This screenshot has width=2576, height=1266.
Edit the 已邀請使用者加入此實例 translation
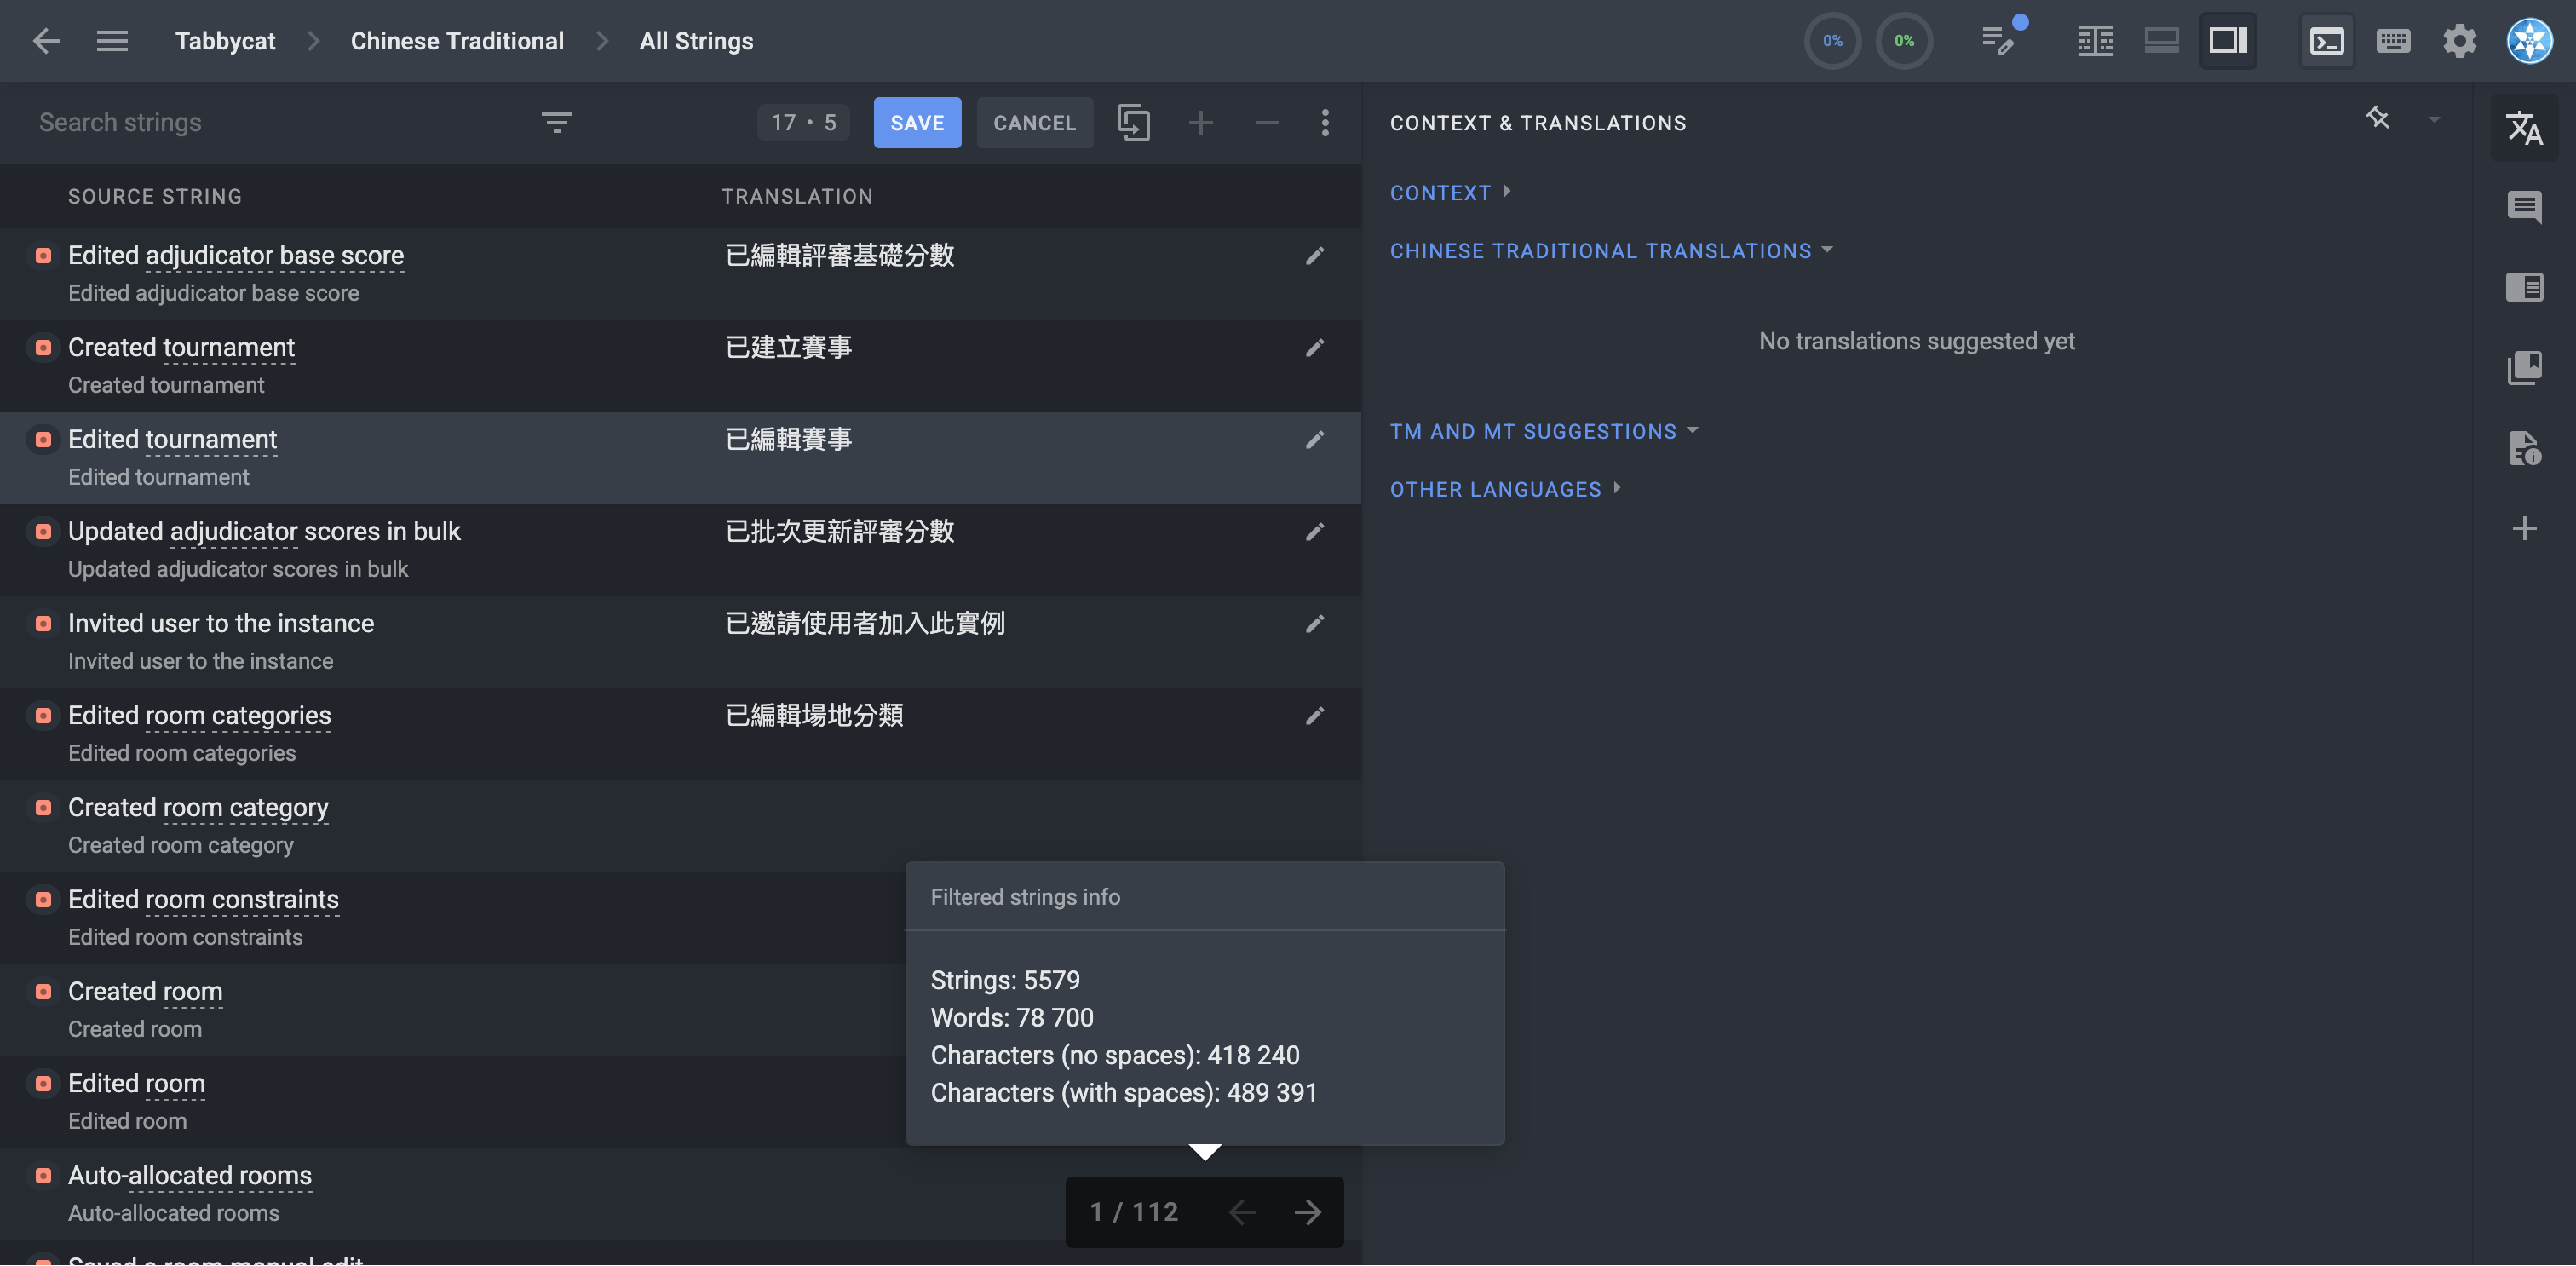pos(1314,624)
